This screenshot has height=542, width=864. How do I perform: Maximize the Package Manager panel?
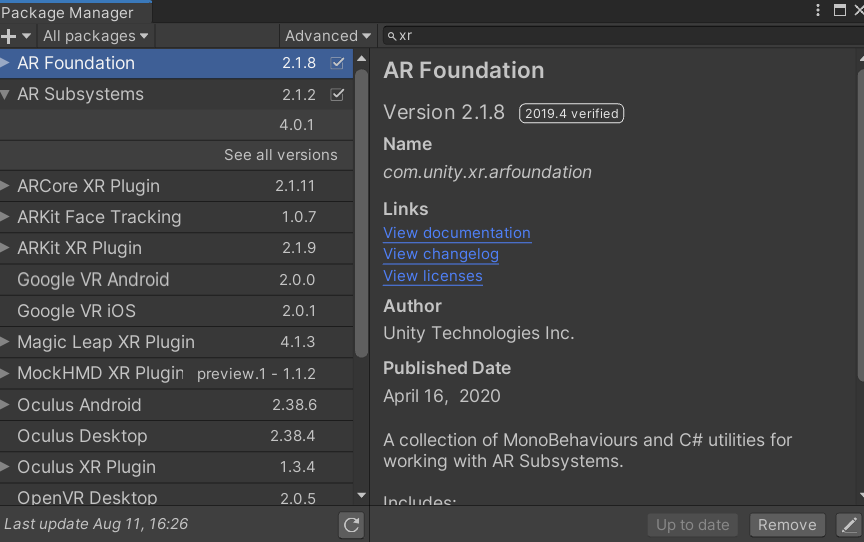pos(840,10)
